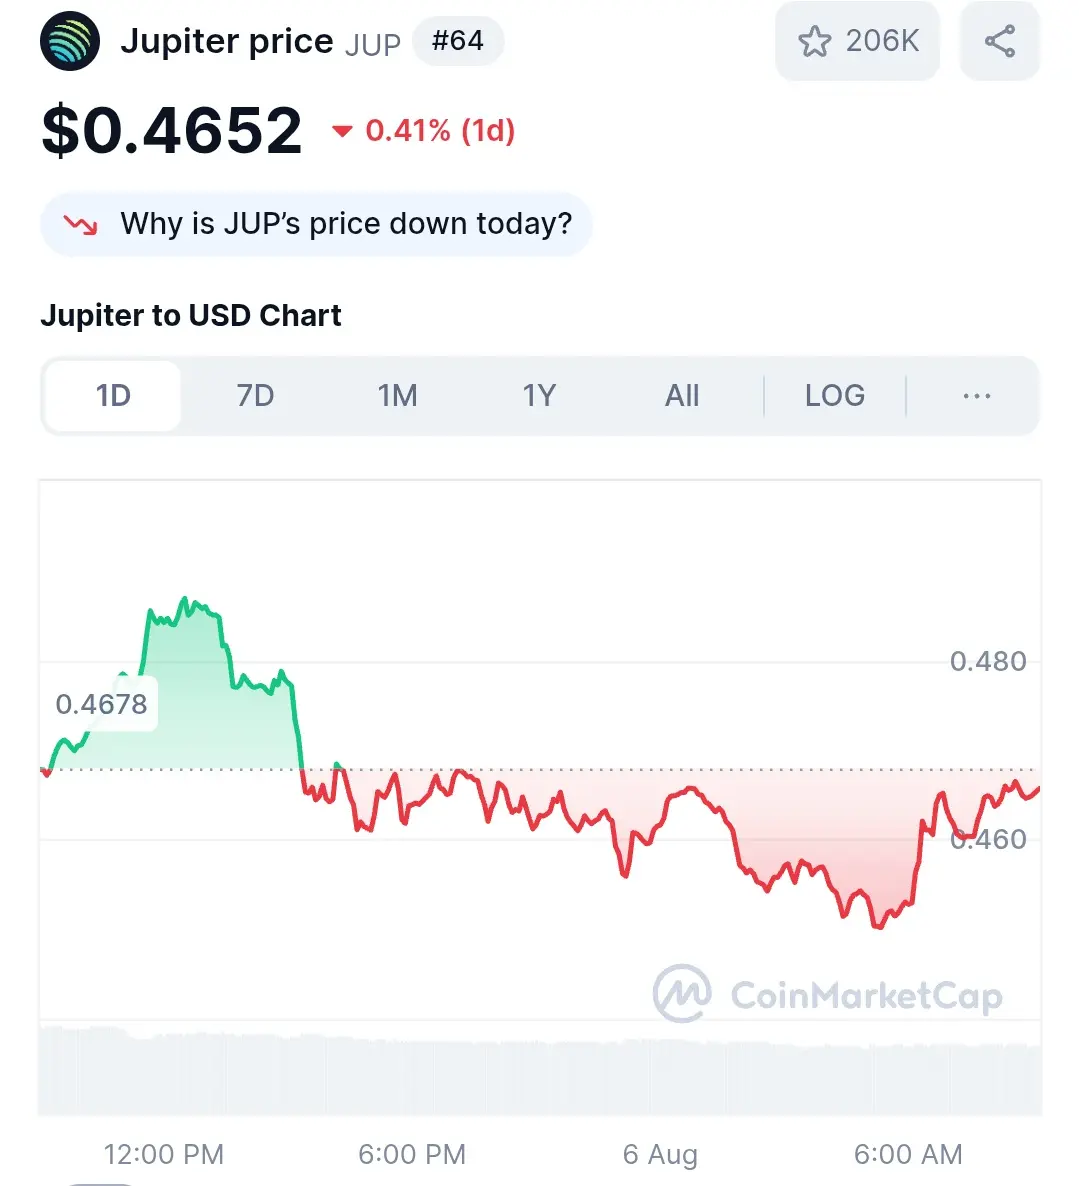Click the red downtrend arrow icon
Image resolution: width=1079 pixels, height=1186 pixels.
tap(81, 225)
